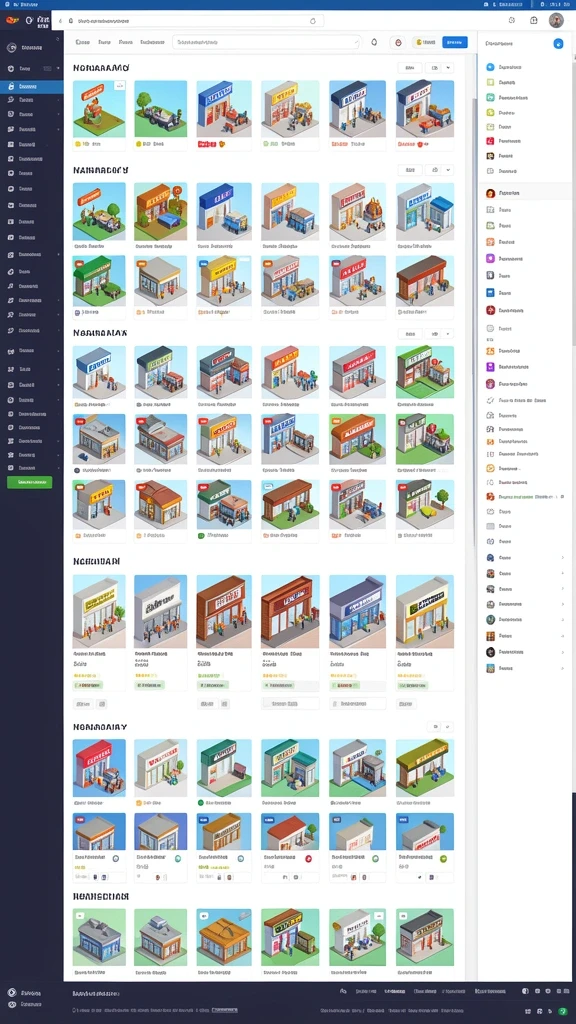The image size is (576, 1024).
Task: Click the search input field in the top toolbar
Action: [266, 42]
